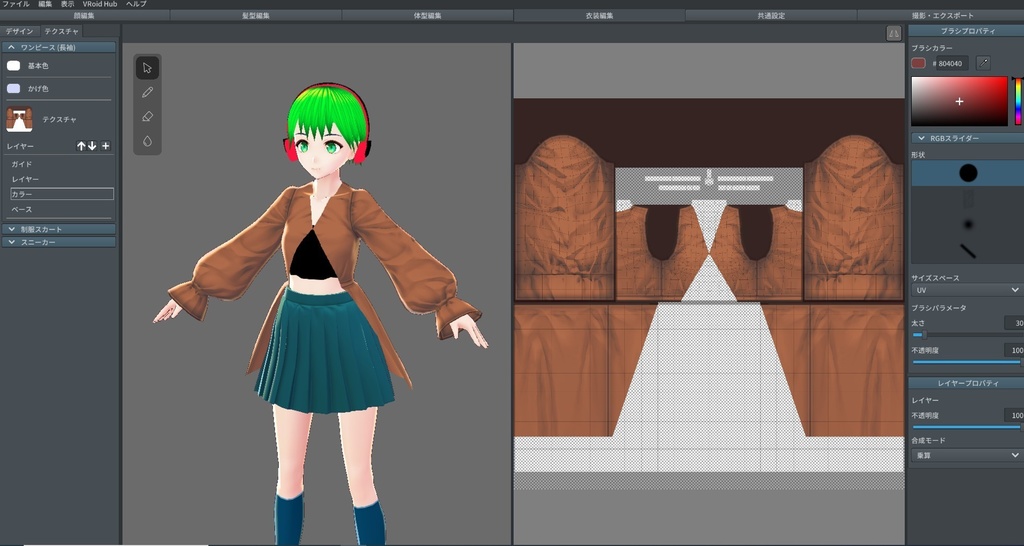Select the cursor selection tool

147,68
